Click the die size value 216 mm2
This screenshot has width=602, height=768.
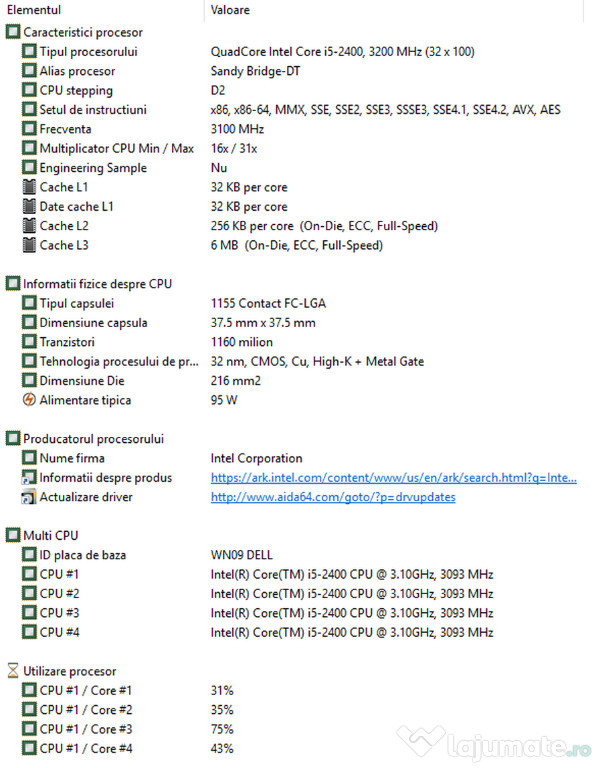[x=236, y=381]
